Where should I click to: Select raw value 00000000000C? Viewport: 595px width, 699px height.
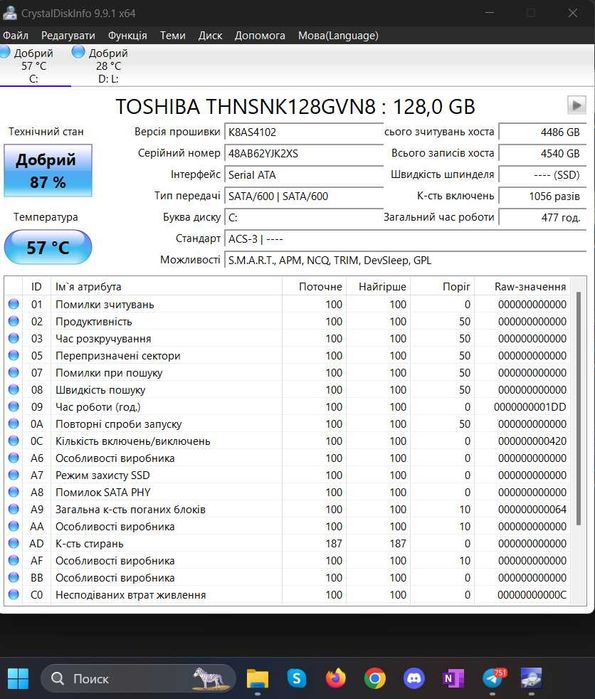coord(532,595)
